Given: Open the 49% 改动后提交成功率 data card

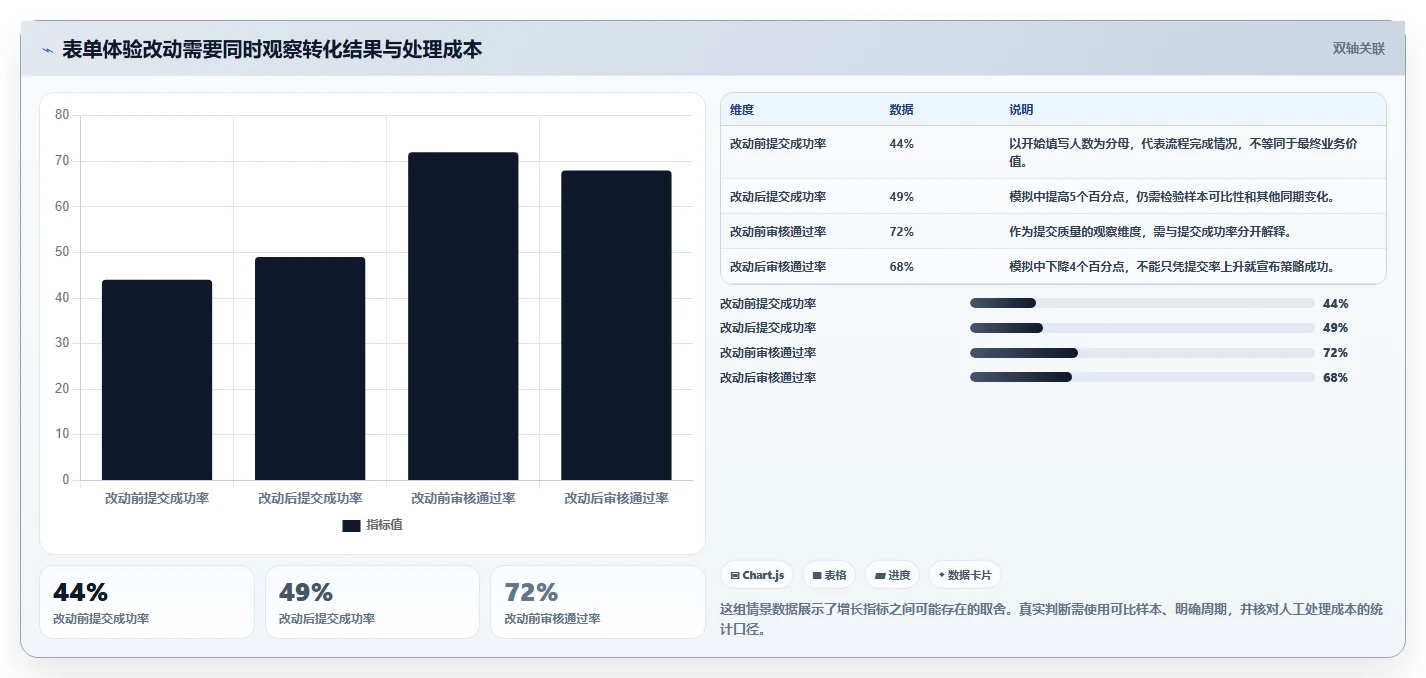Looking at the screenshot, I should 372,602.
